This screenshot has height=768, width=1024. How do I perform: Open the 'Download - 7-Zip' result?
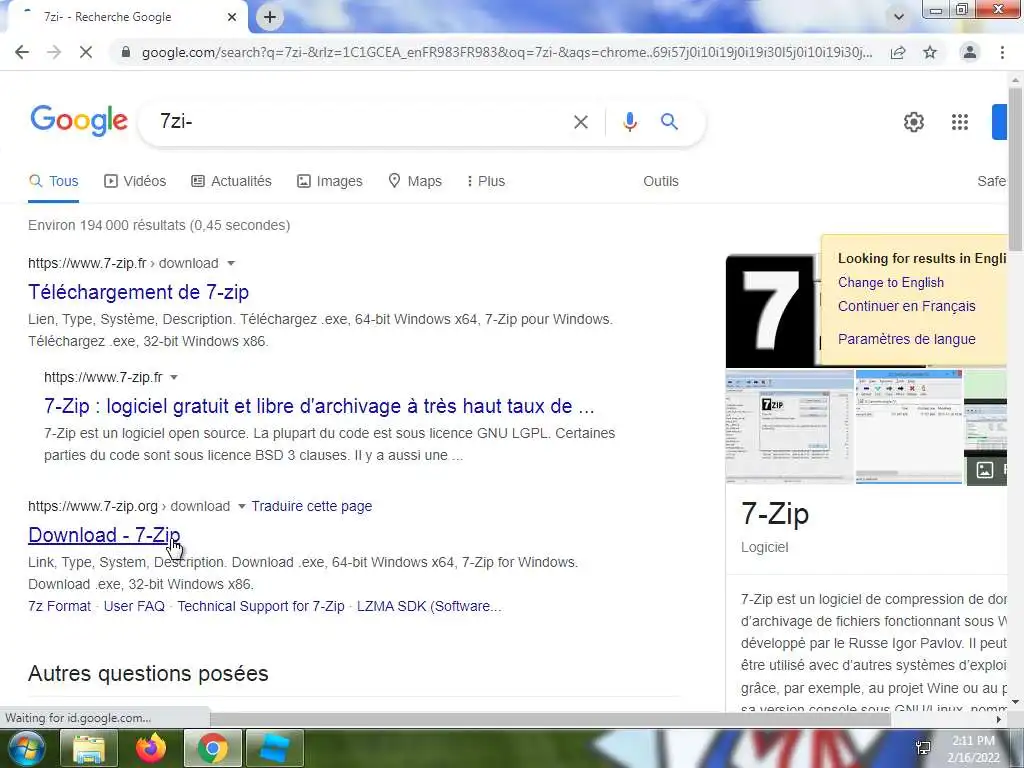pos(104,535)
